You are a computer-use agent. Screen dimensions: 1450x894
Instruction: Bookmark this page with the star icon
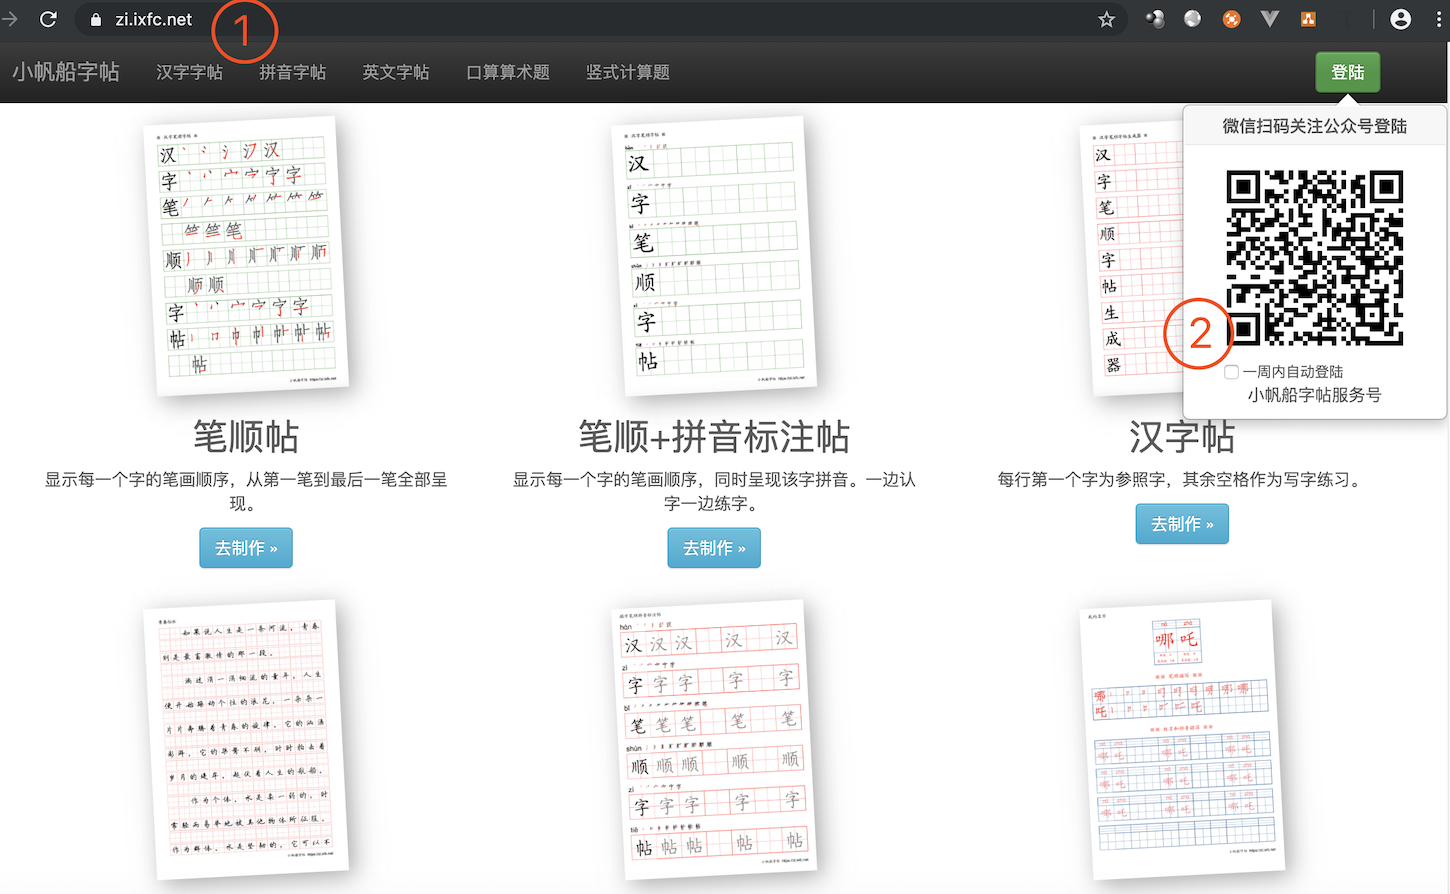1106,19
